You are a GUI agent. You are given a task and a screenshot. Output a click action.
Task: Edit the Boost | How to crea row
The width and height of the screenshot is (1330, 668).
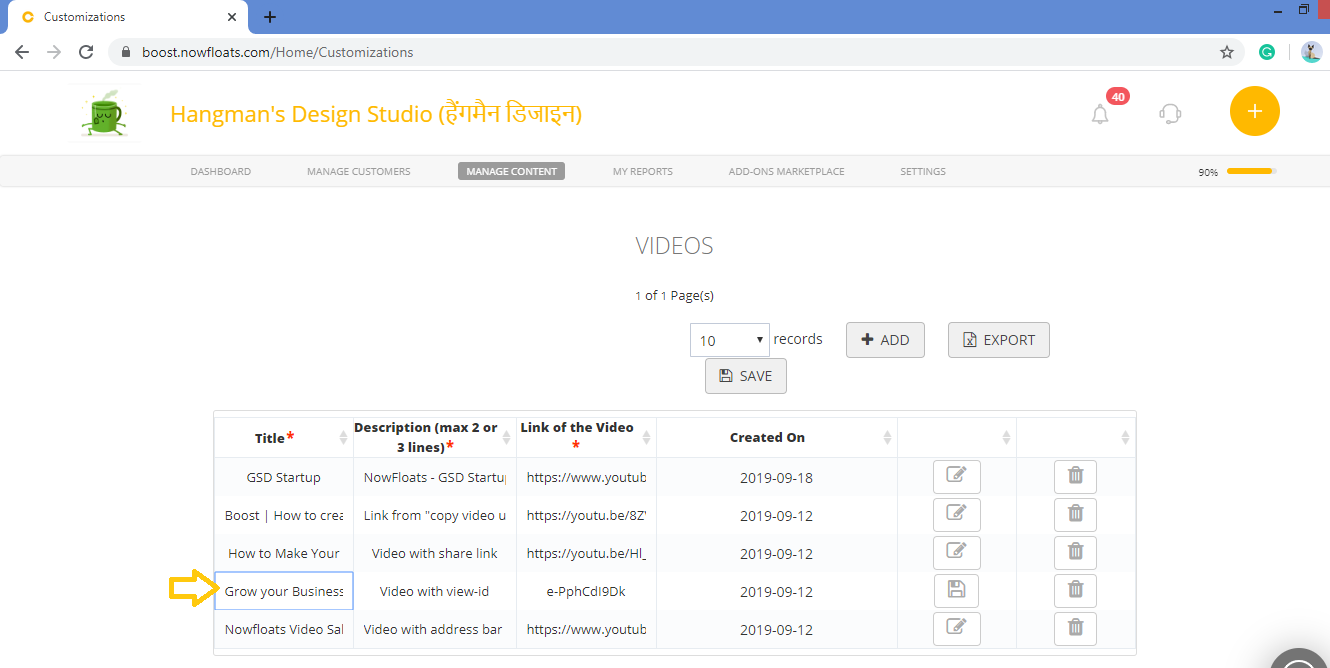[x=957, y=515]
